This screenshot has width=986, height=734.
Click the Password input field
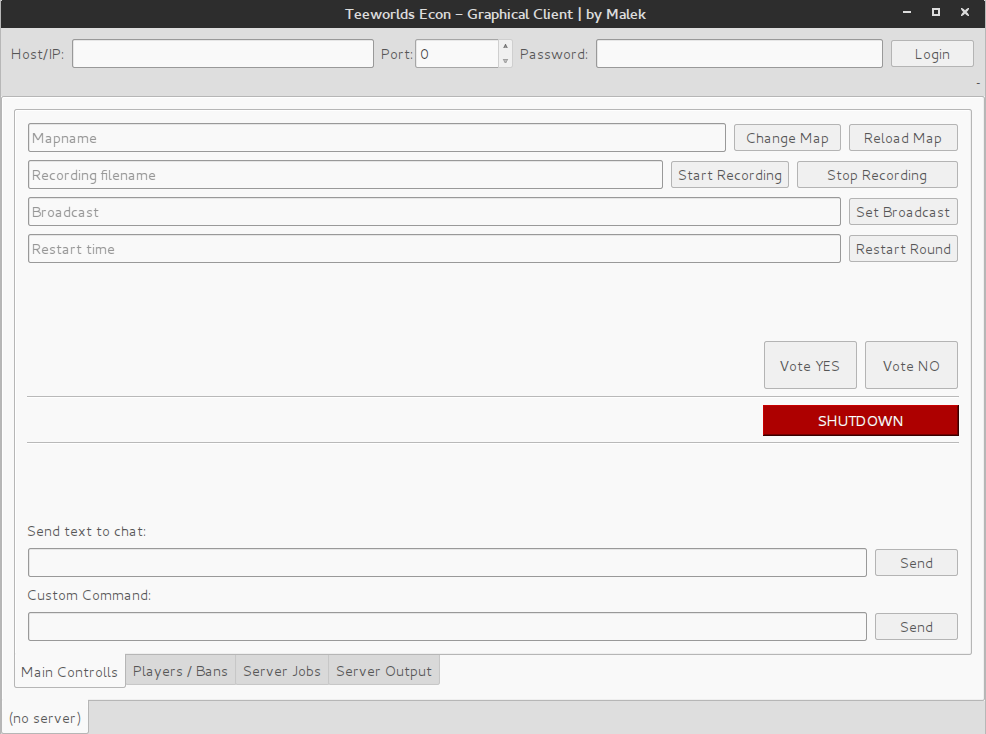740,54
